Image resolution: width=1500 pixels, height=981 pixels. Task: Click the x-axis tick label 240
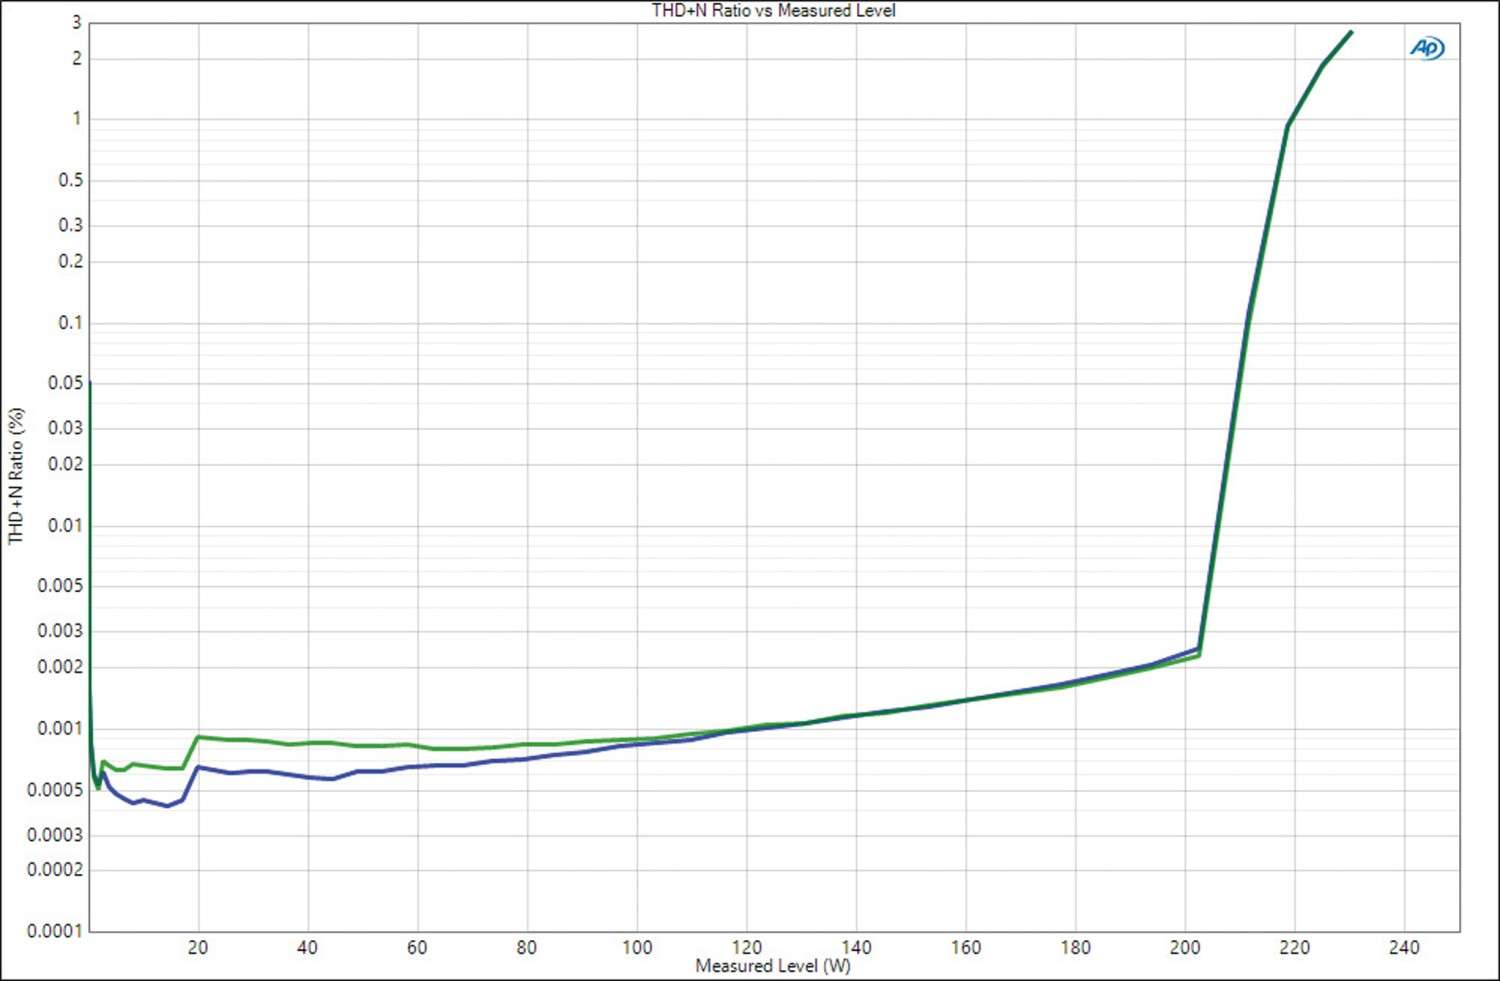[x=1404, y=947]
